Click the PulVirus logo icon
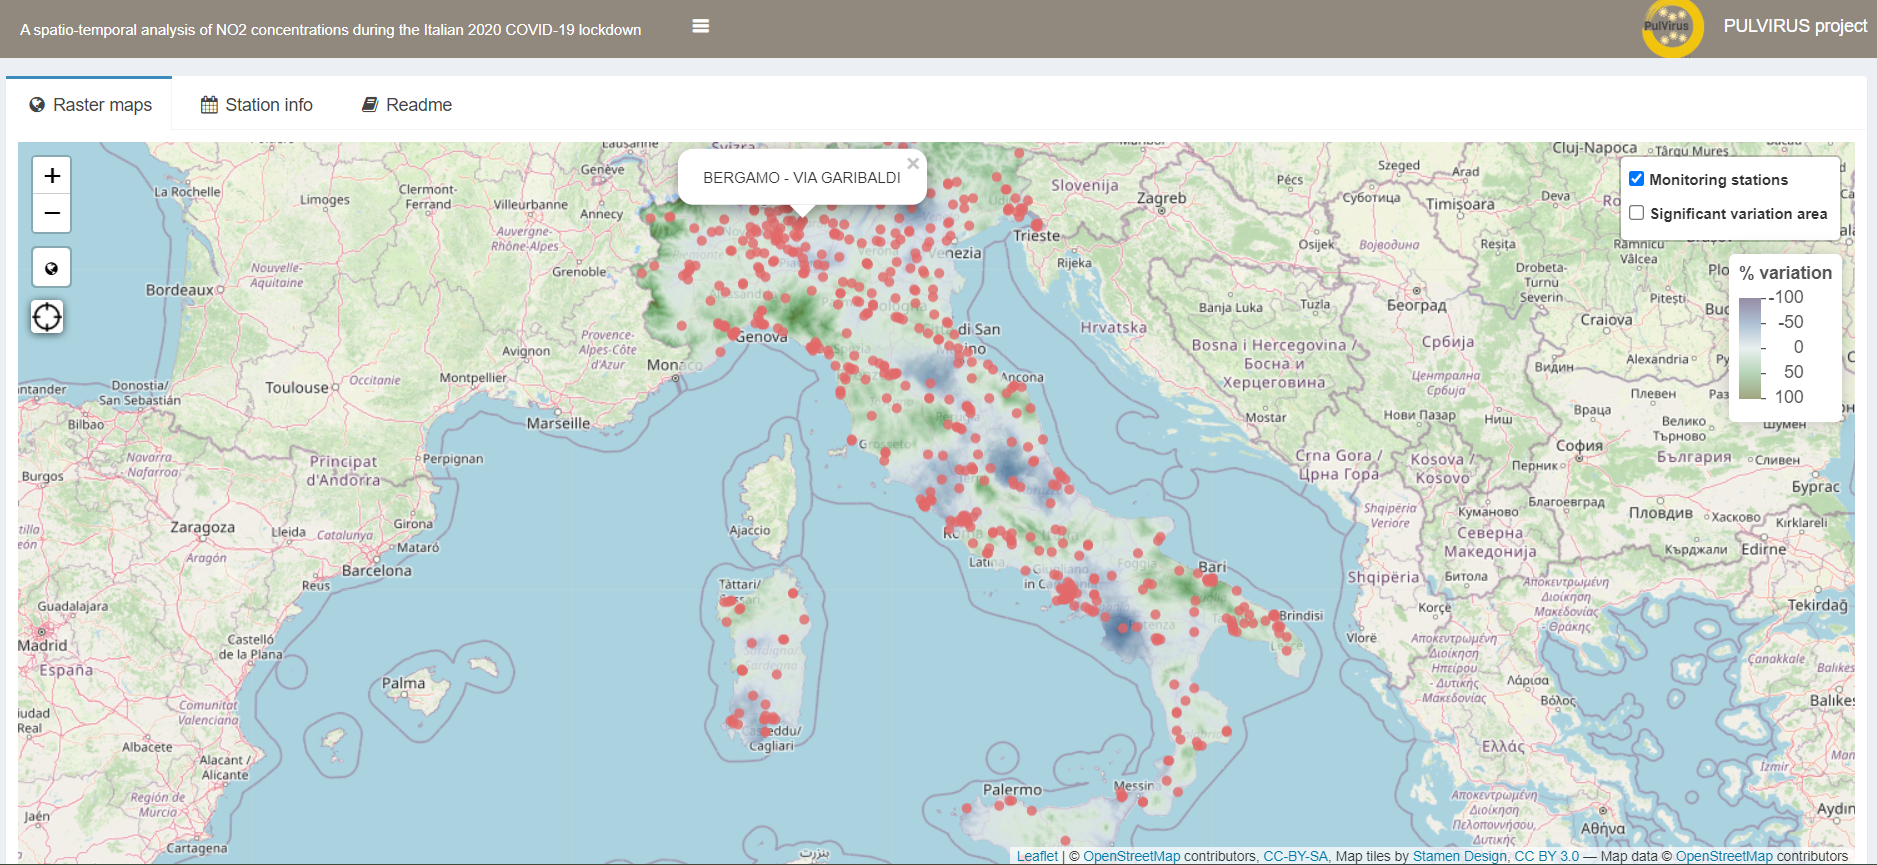 click(1672, 29)
